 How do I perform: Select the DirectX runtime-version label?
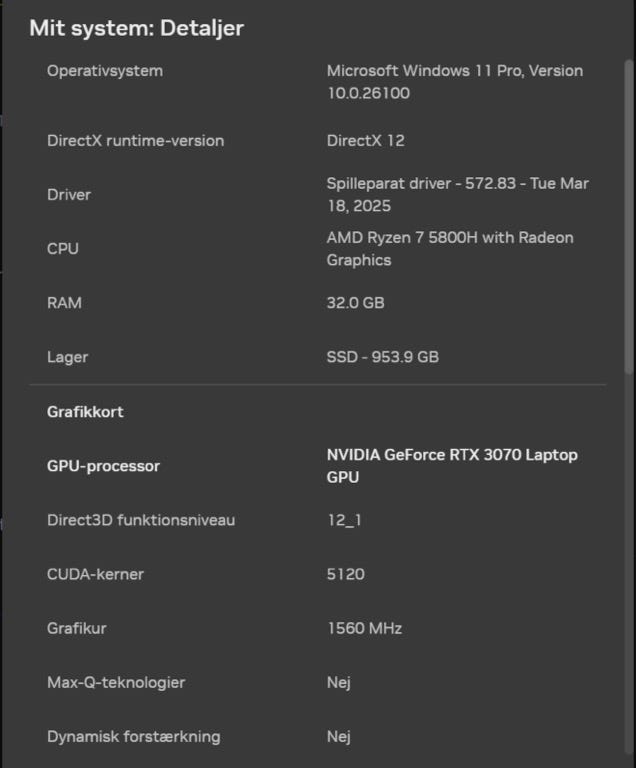point(135,141)
